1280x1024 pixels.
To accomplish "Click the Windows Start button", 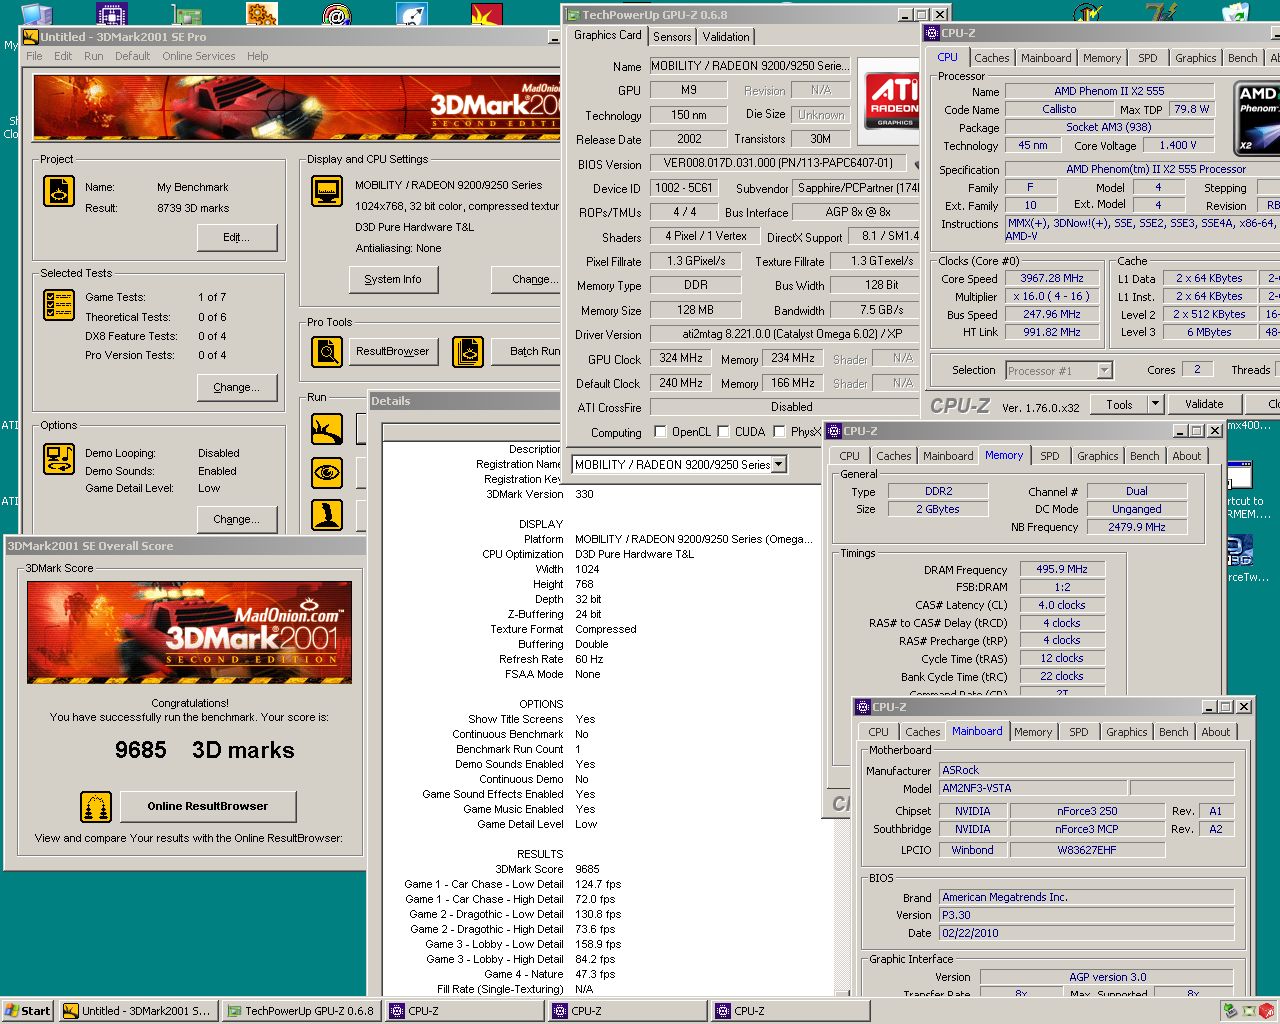I will 27,1011.
